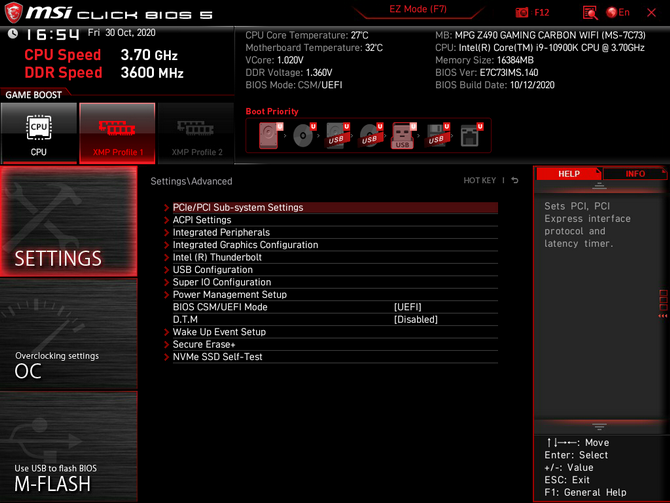The image size is (670, 503).
Task: Enable XMP Profile 2
Action: click(196, 133)
